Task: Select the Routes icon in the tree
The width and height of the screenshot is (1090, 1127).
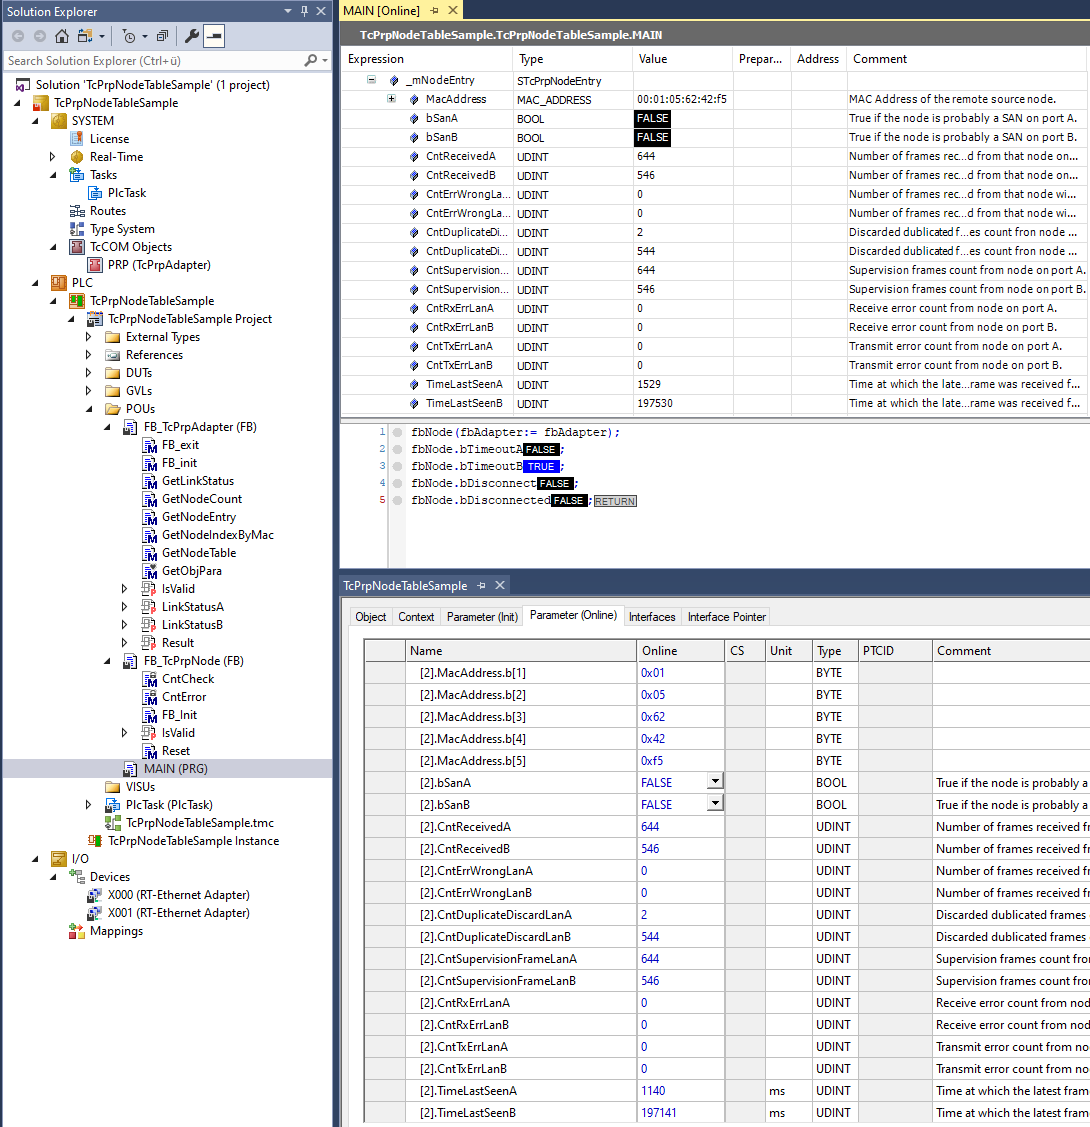Action: click(77, 211)
